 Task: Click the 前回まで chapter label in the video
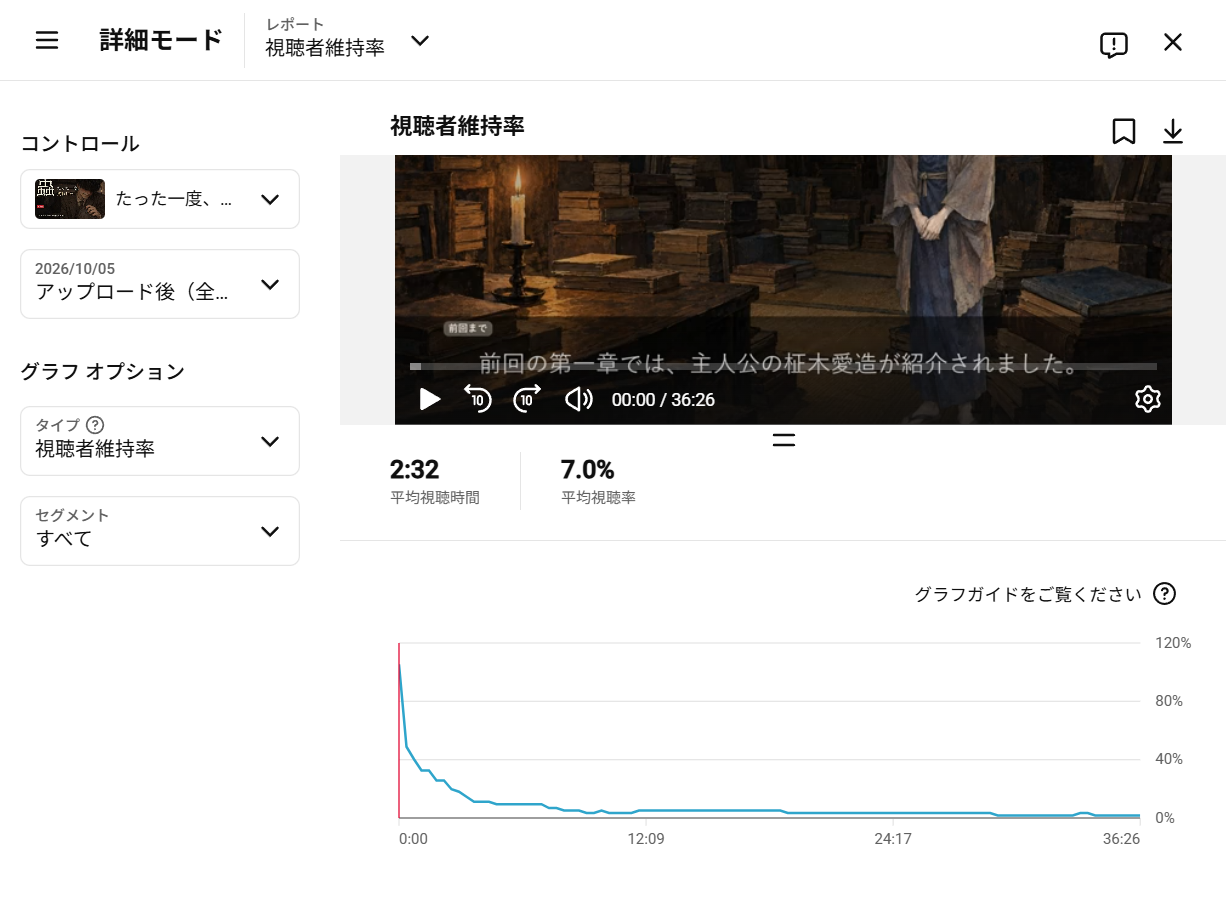[x=467, y=328]
